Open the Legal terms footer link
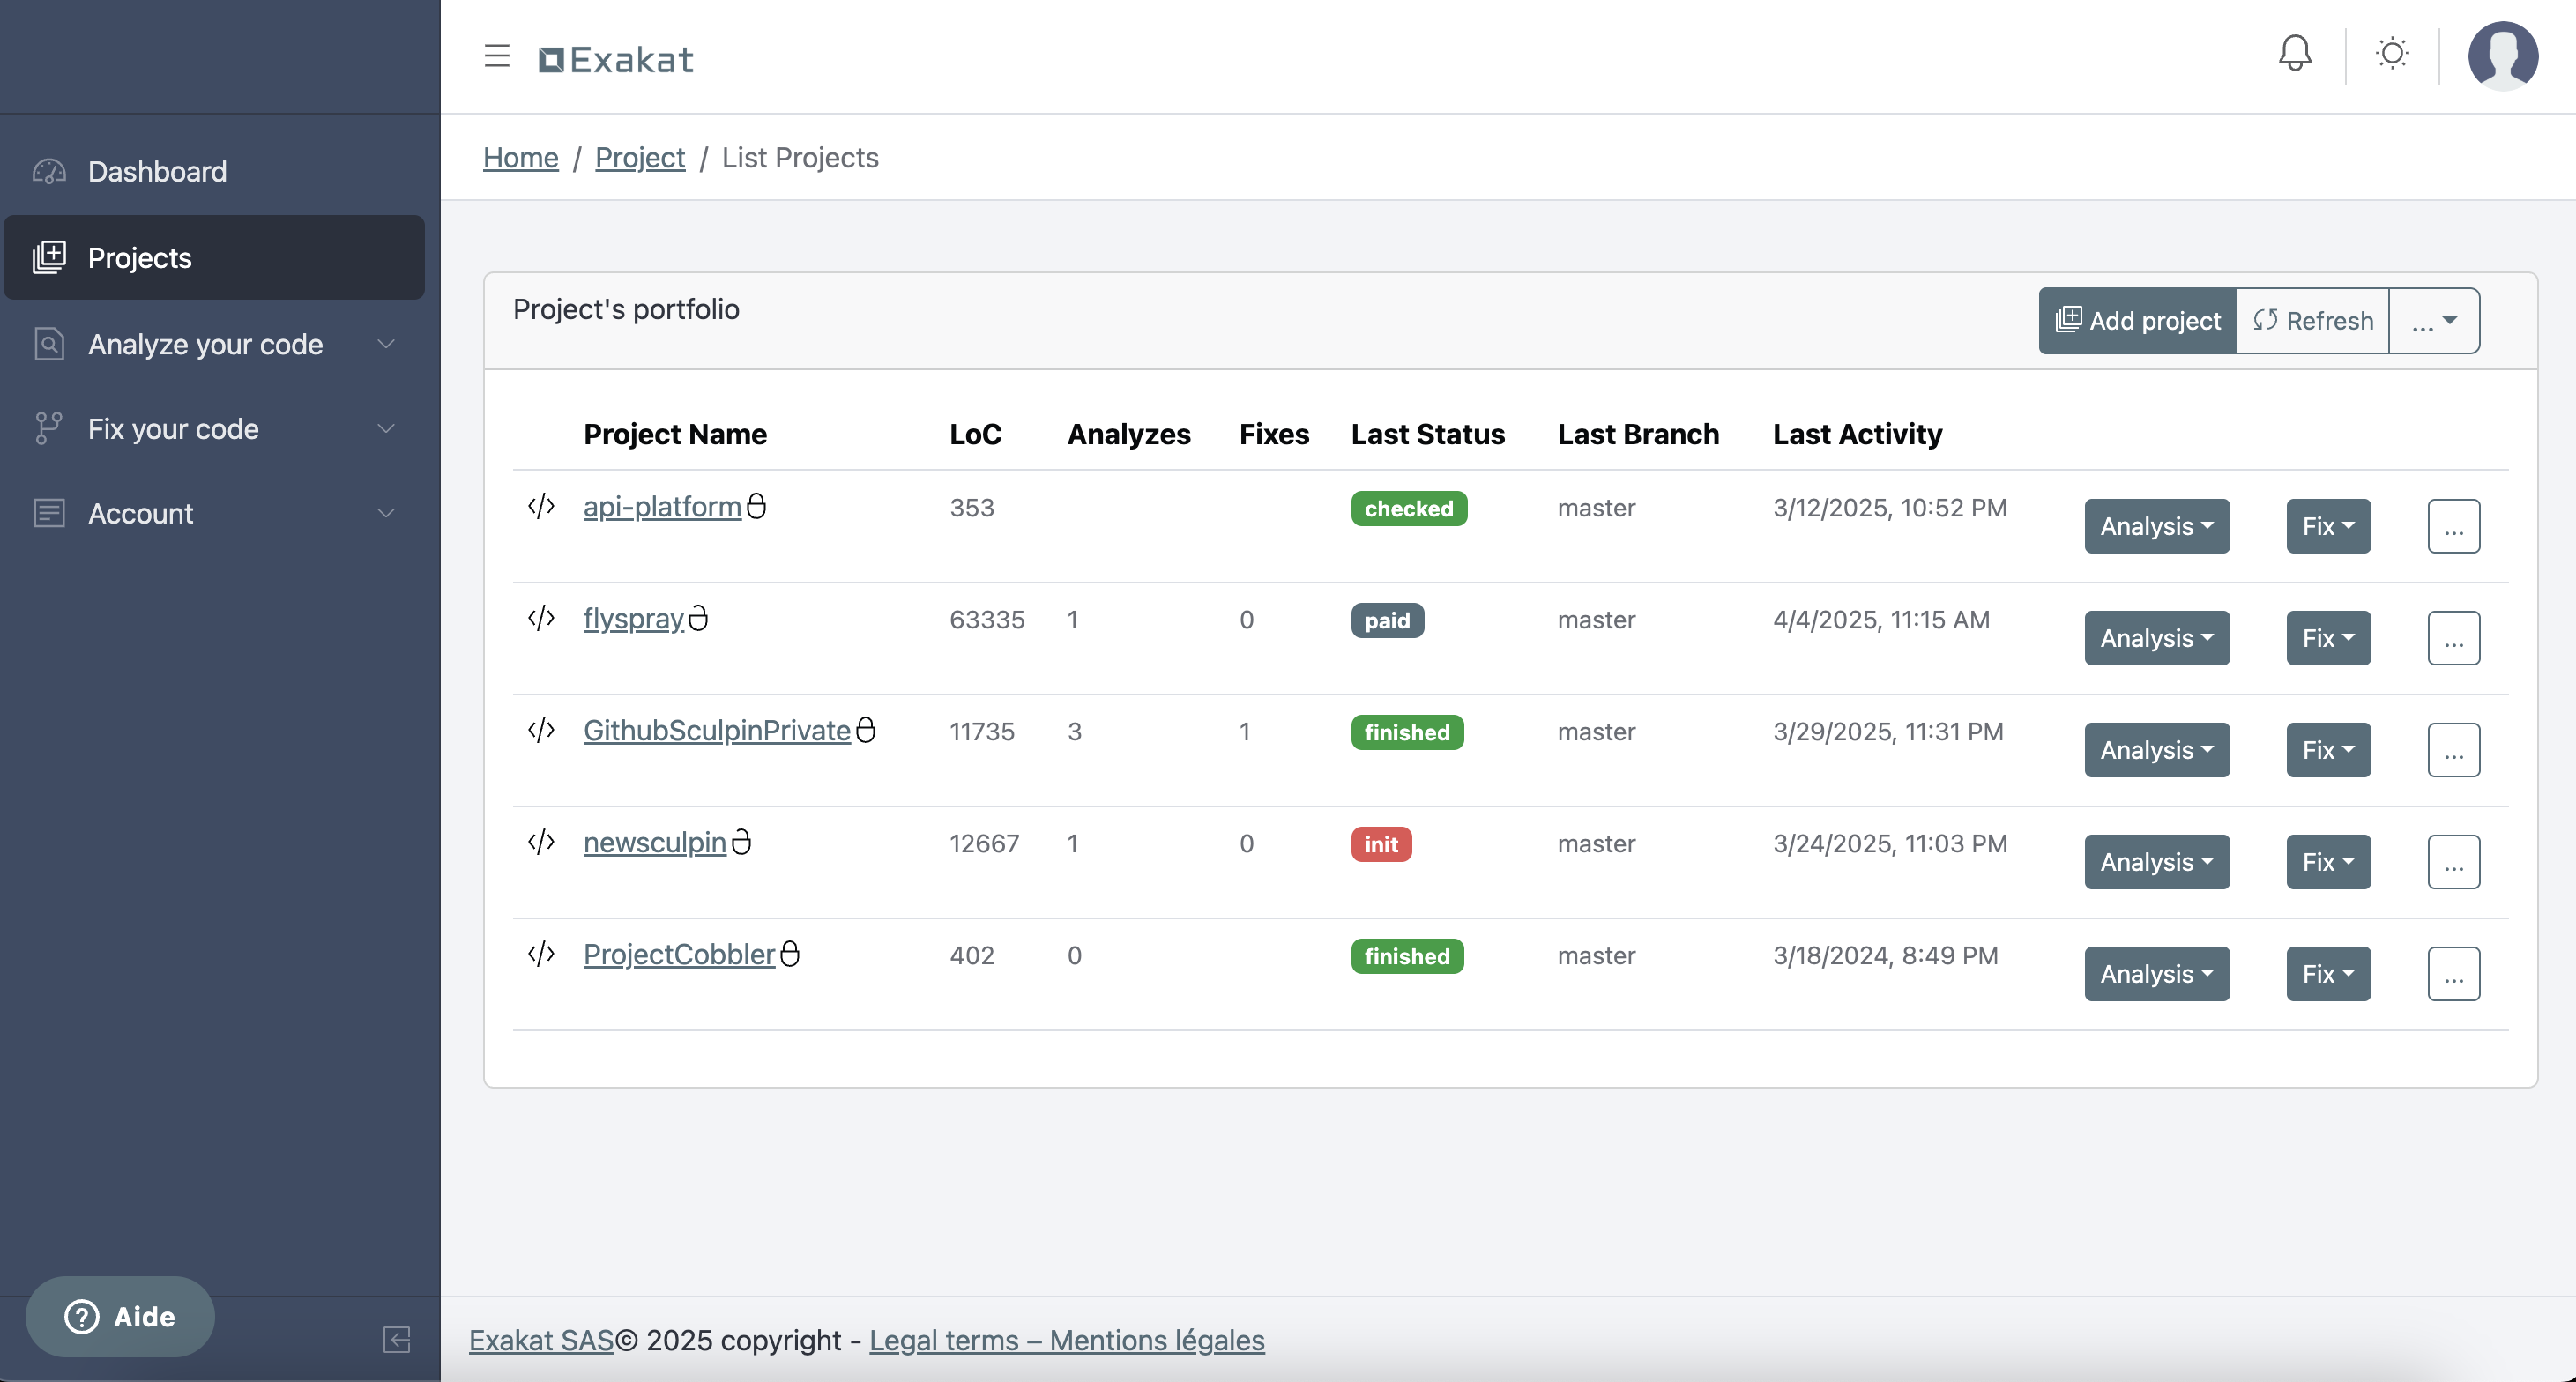The image size is (2576, 1382). pyautogui.click(x=1066, y=1340)
